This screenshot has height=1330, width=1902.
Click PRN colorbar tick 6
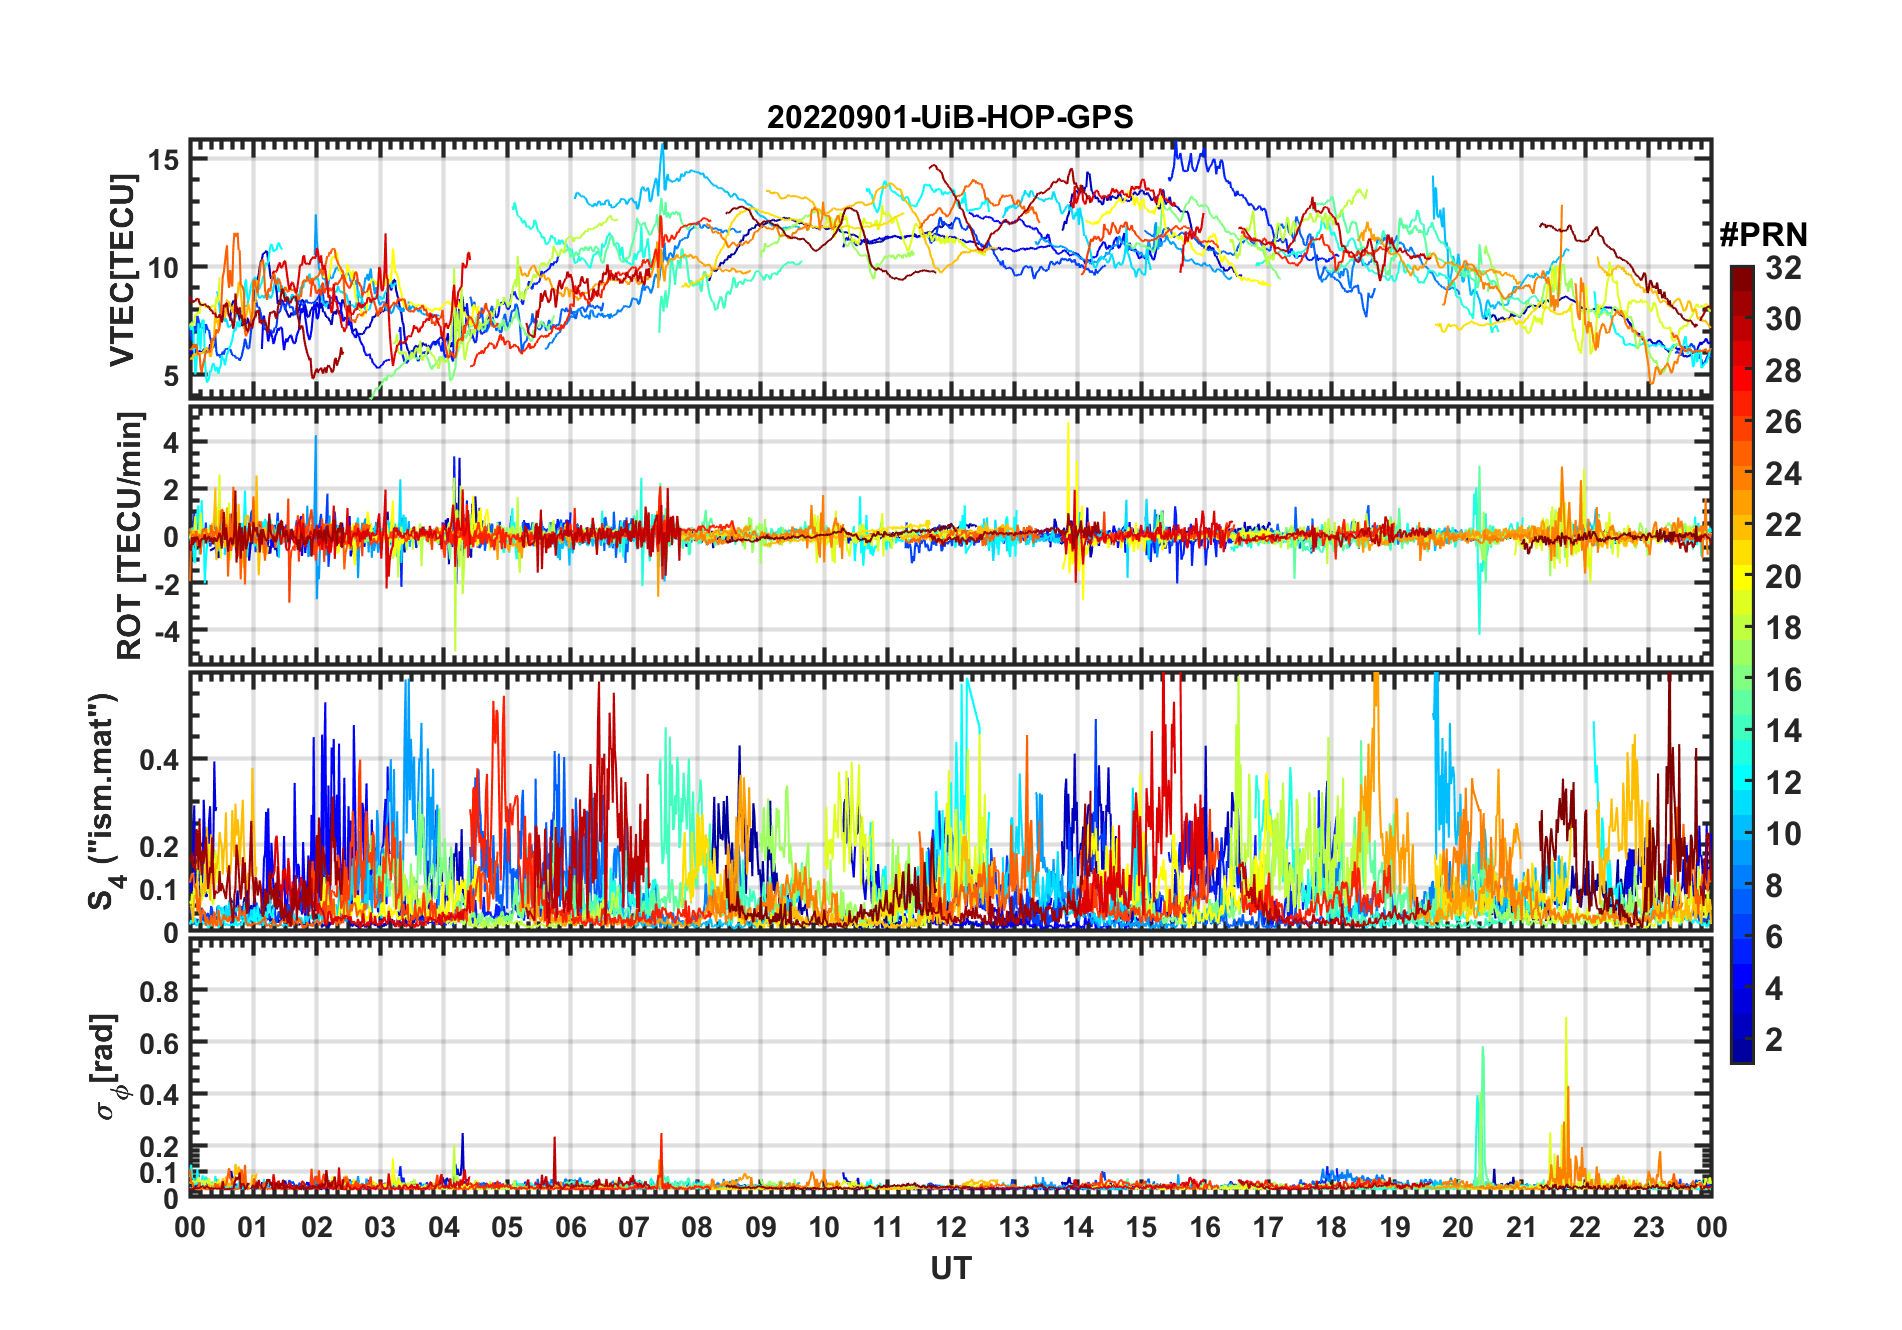tap(1774, 937)
